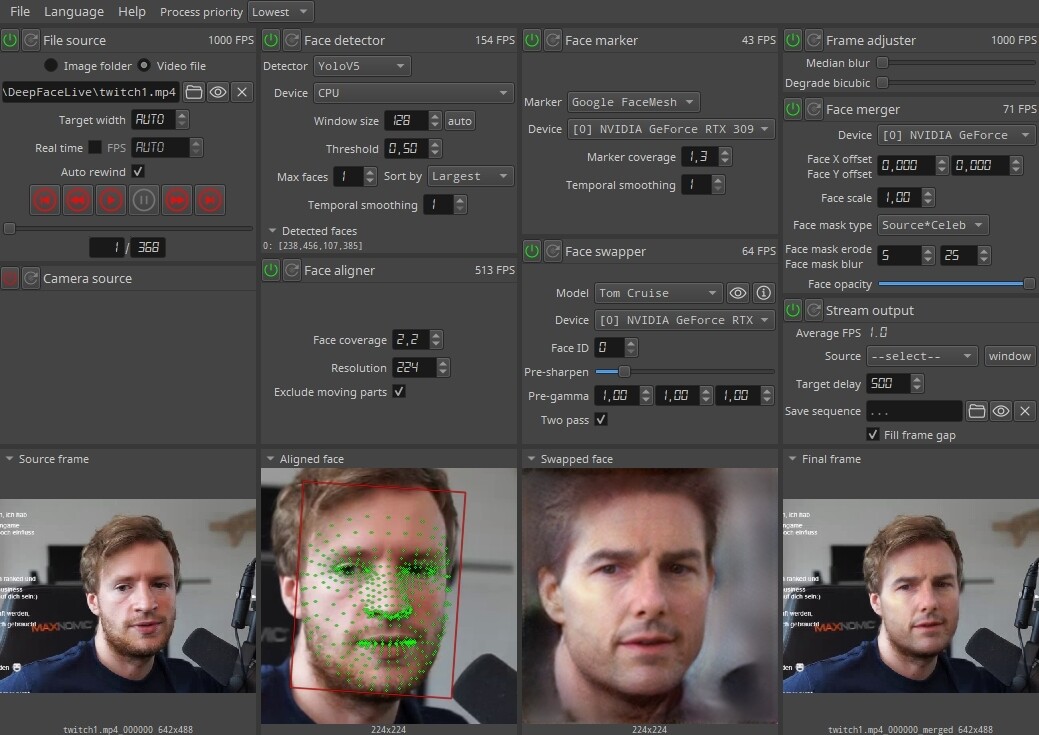Select the Image folder radio button

point(51,66)
